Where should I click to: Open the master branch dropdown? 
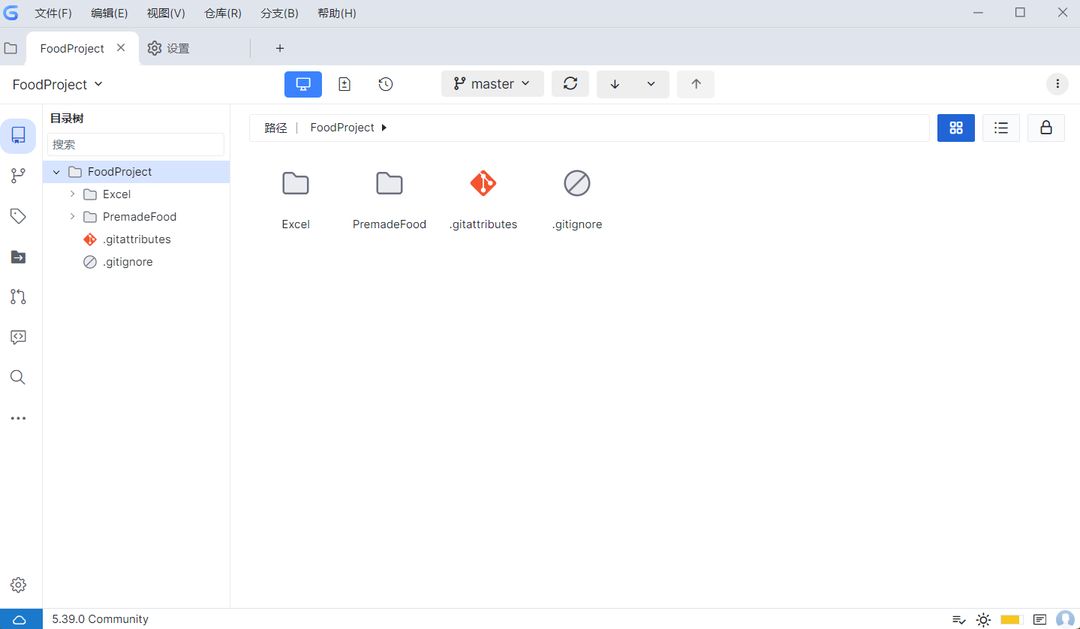(x=492, y=84)
